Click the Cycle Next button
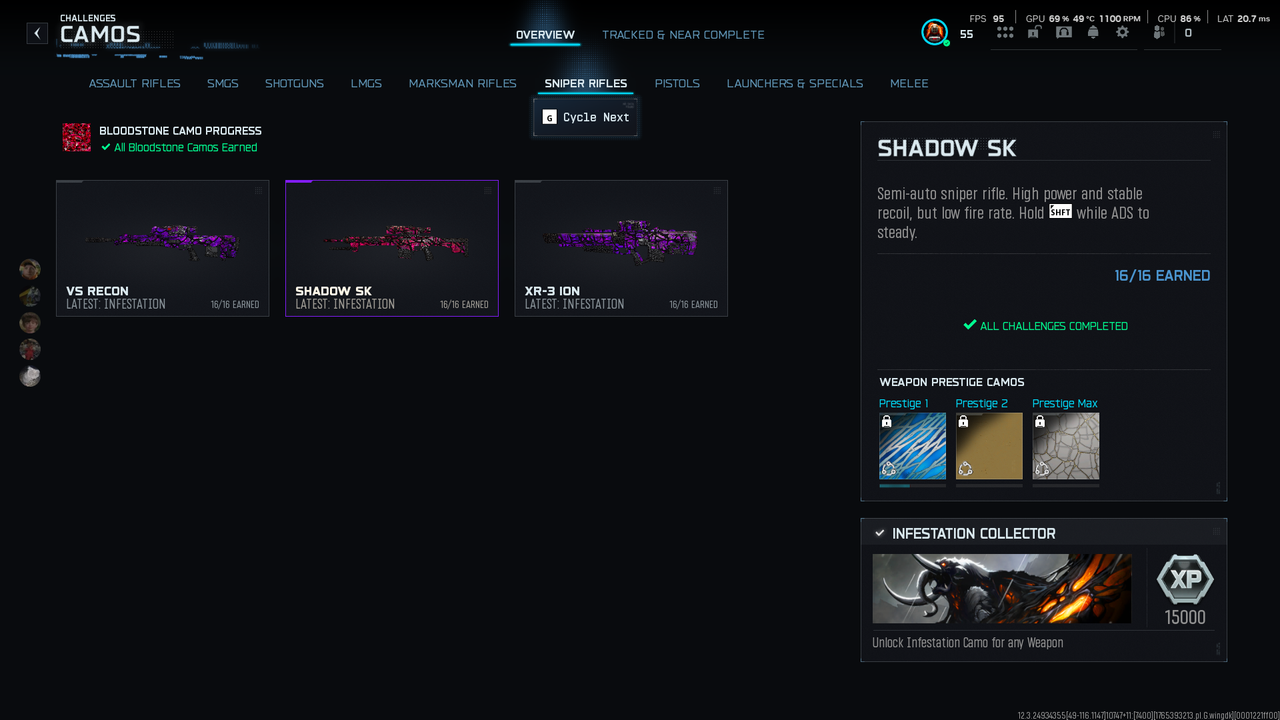This screenshot has width=1280, height=720. point(586,117)
